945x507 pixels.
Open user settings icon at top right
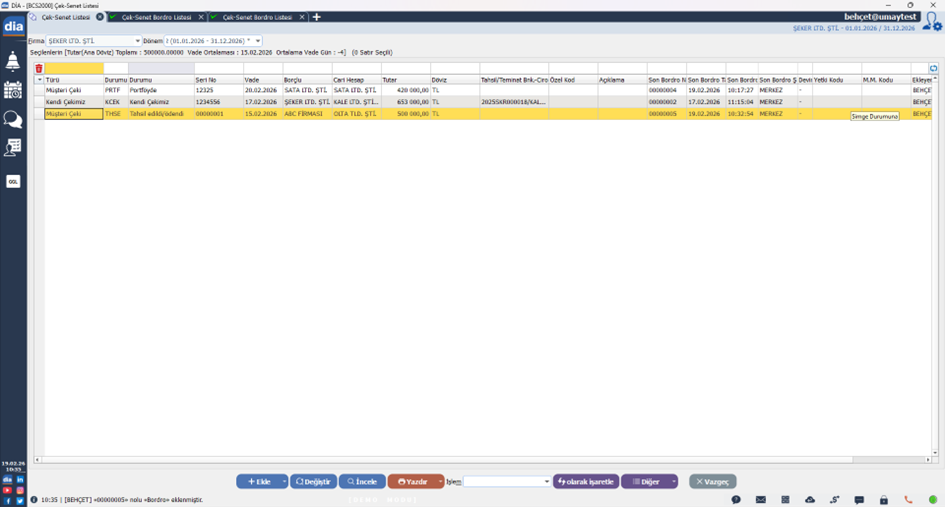click(x=932, y=21)
